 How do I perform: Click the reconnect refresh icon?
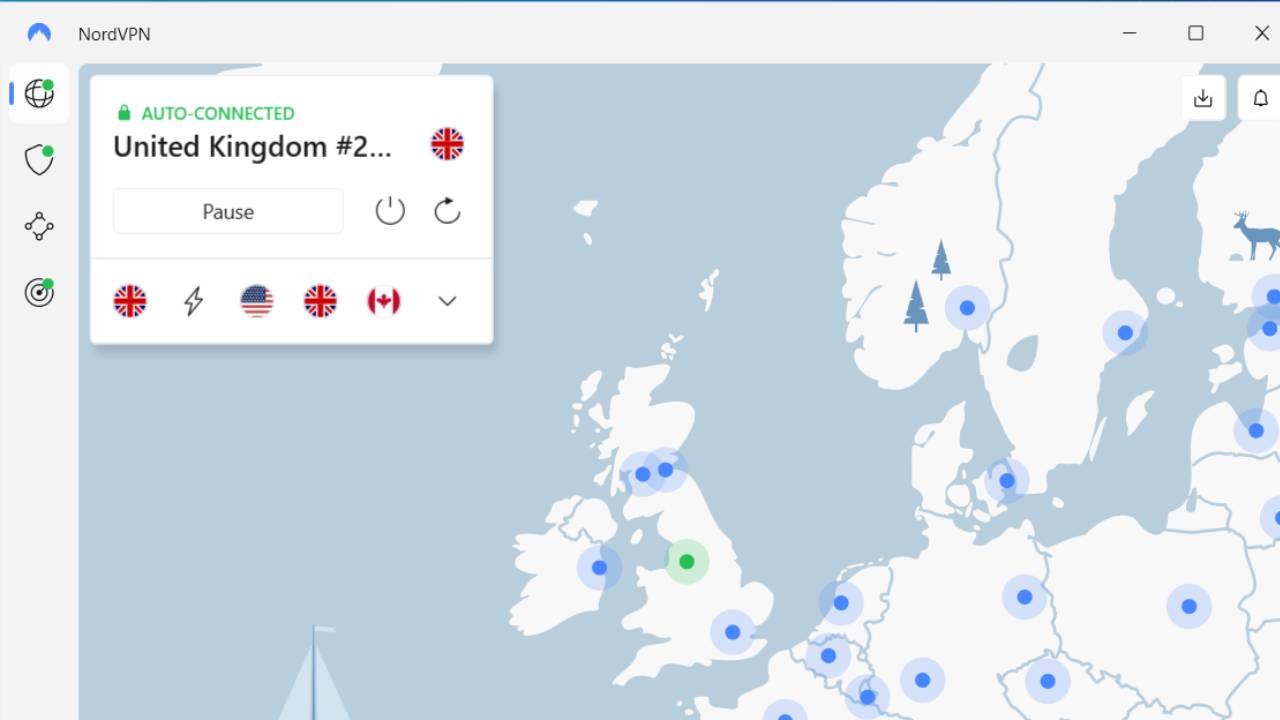tap(447, 211)
